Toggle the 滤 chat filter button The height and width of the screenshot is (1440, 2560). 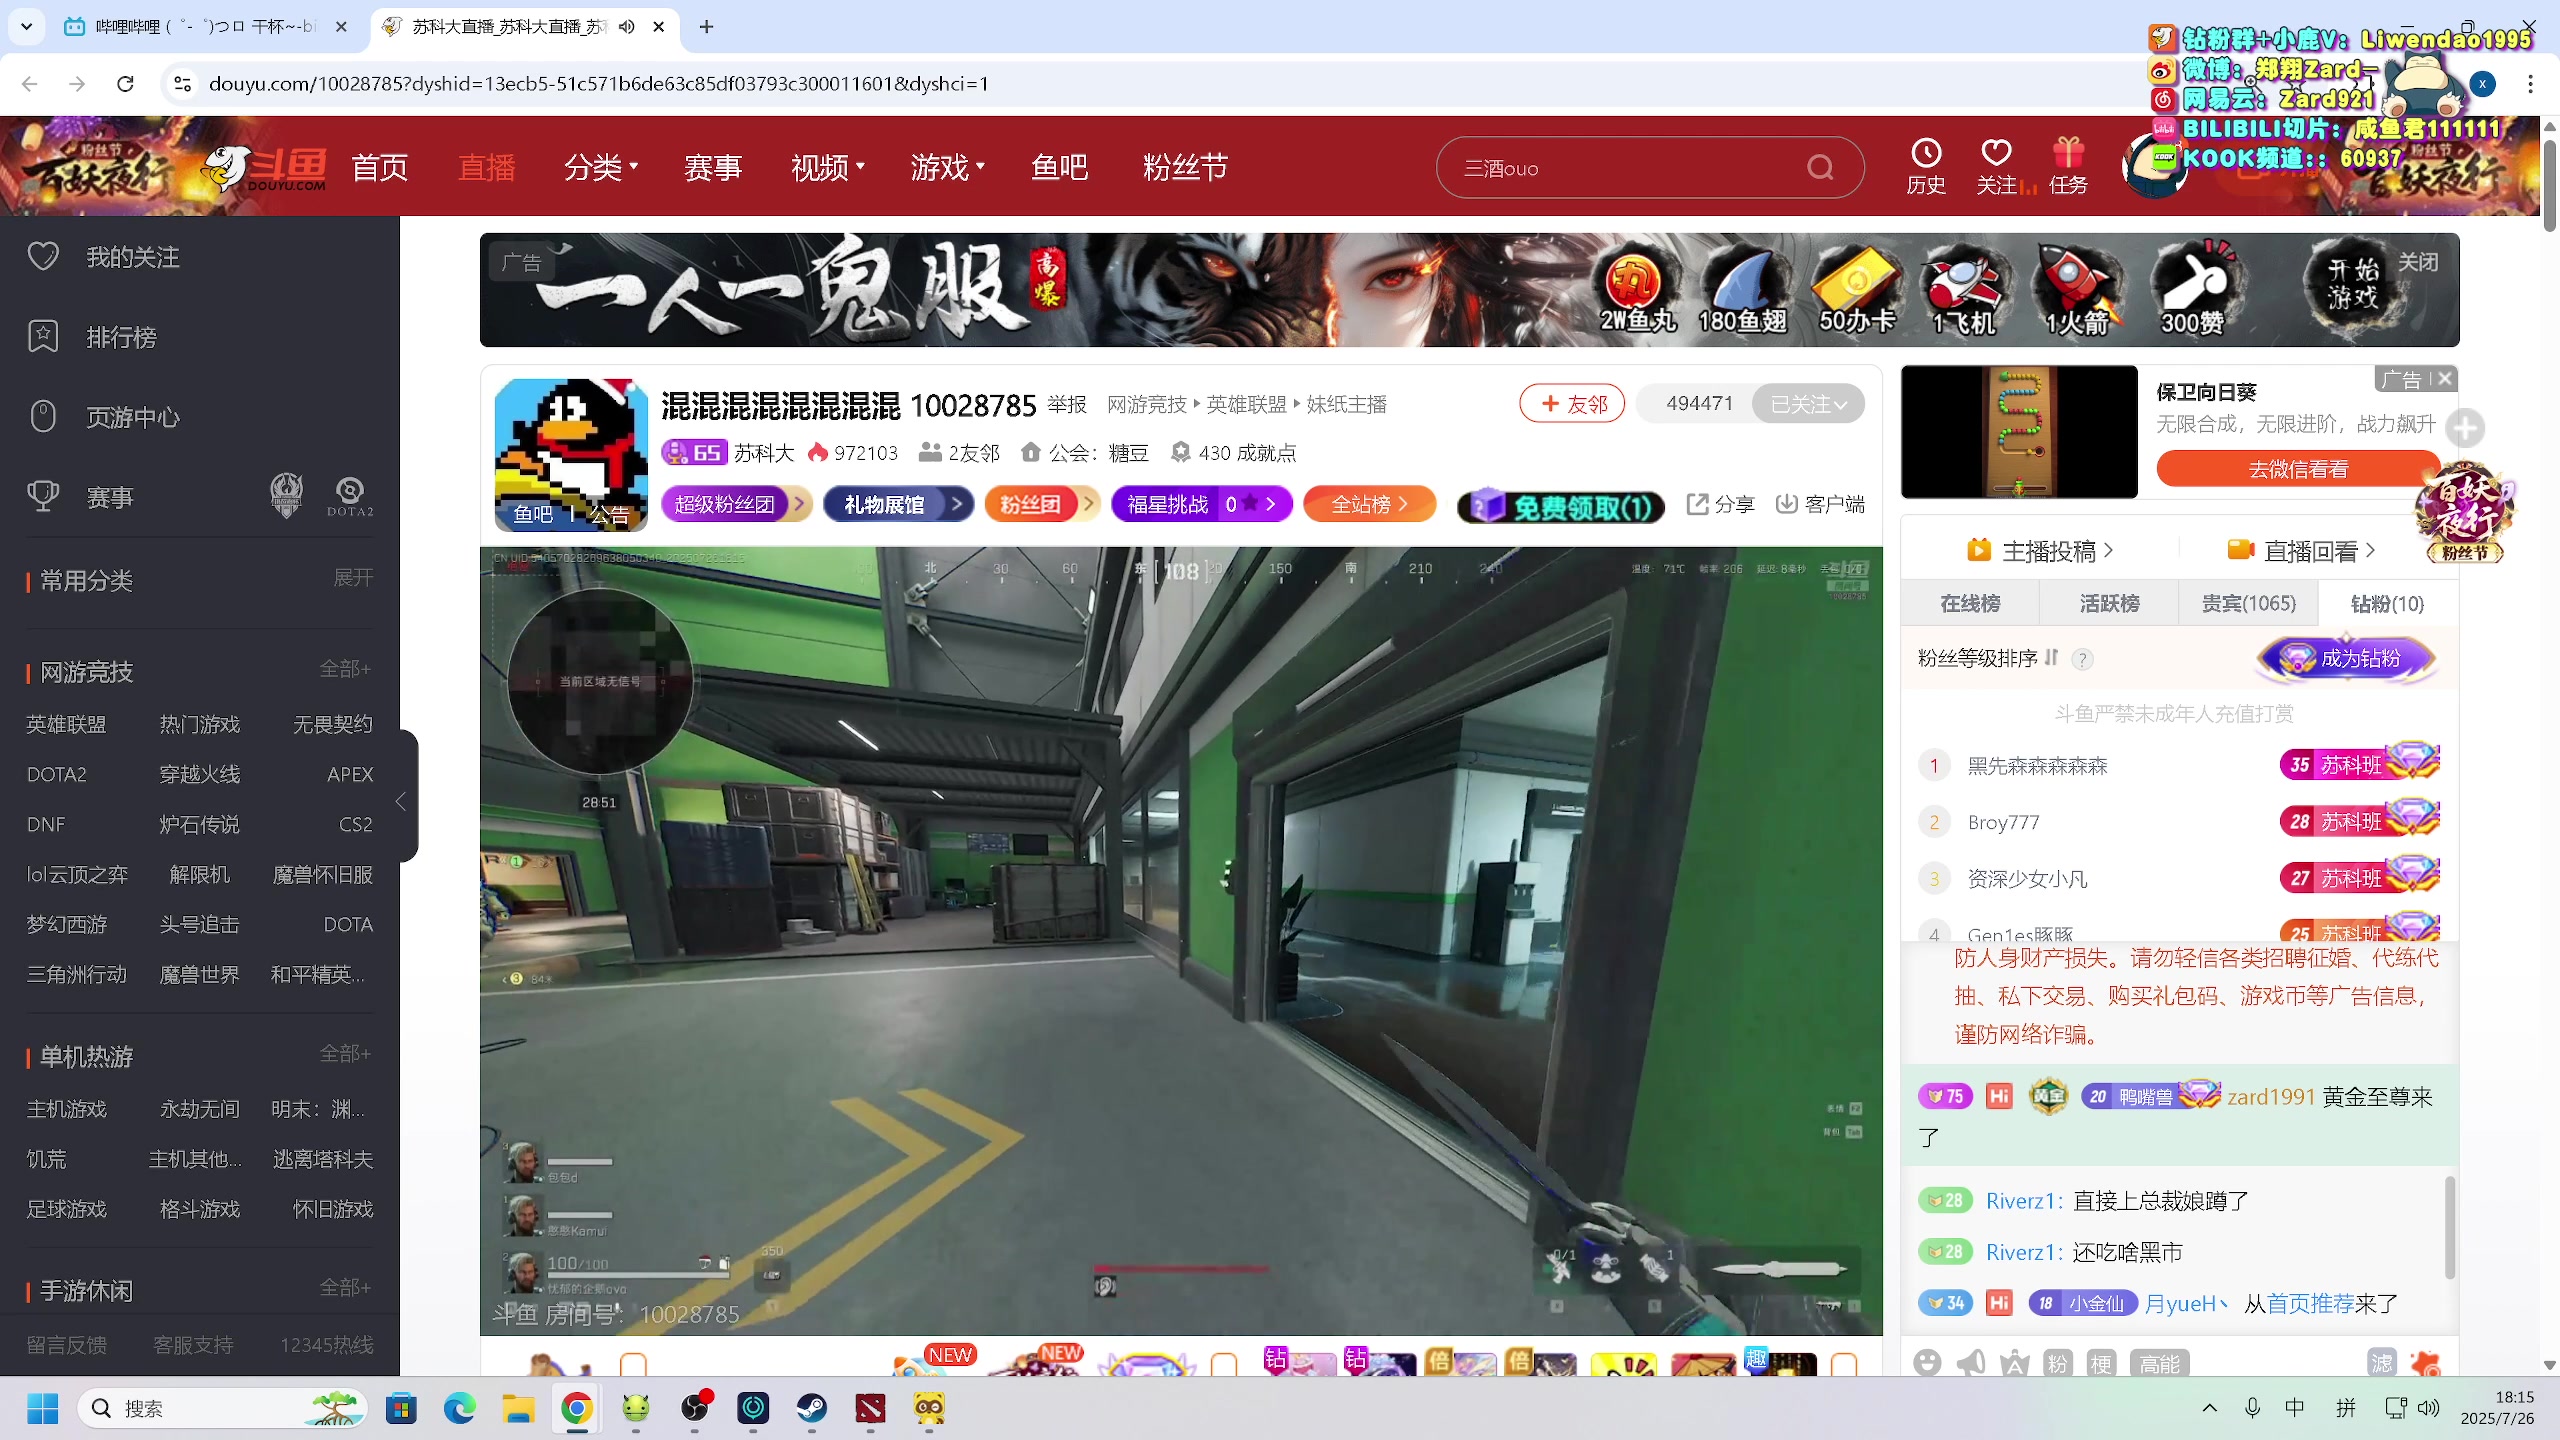point(2382,1362)
